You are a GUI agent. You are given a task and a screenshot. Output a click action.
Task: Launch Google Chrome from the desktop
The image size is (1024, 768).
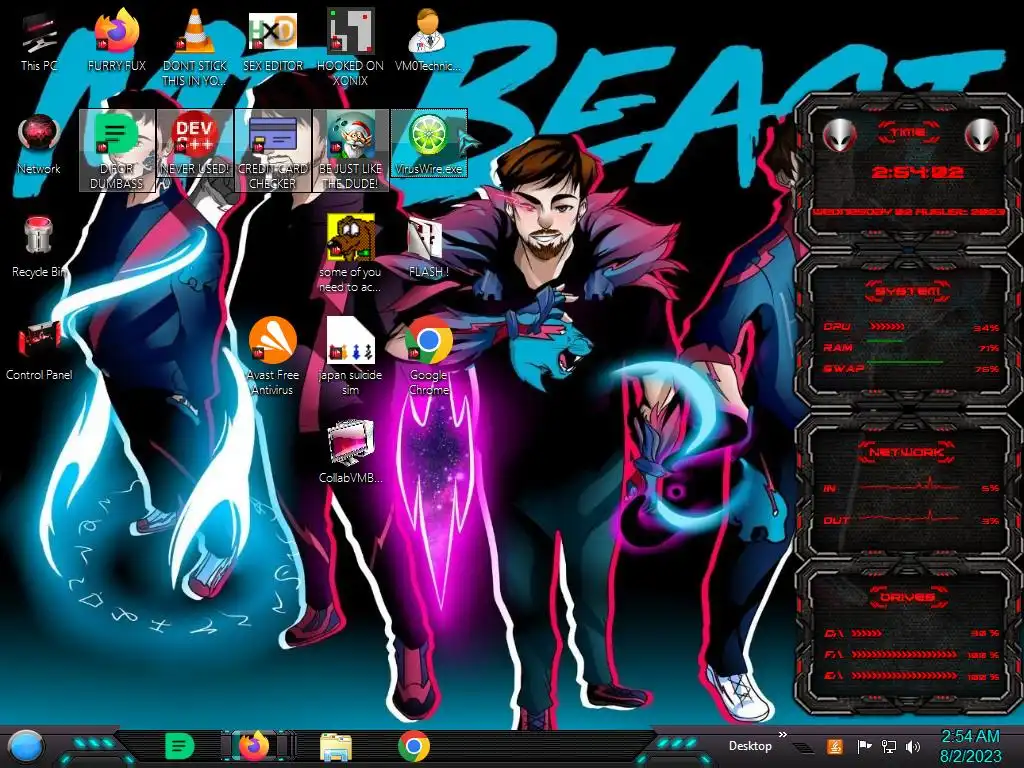(428, 357)
